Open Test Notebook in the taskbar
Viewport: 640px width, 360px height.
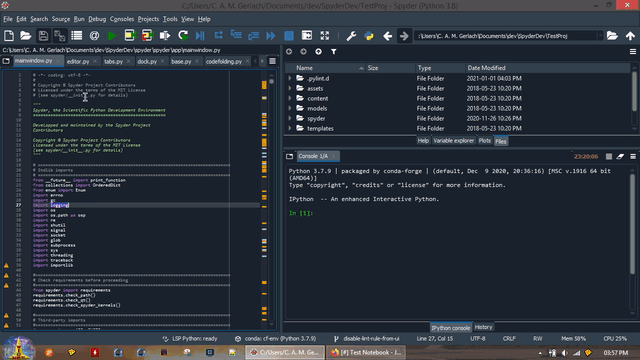point(366,352)
